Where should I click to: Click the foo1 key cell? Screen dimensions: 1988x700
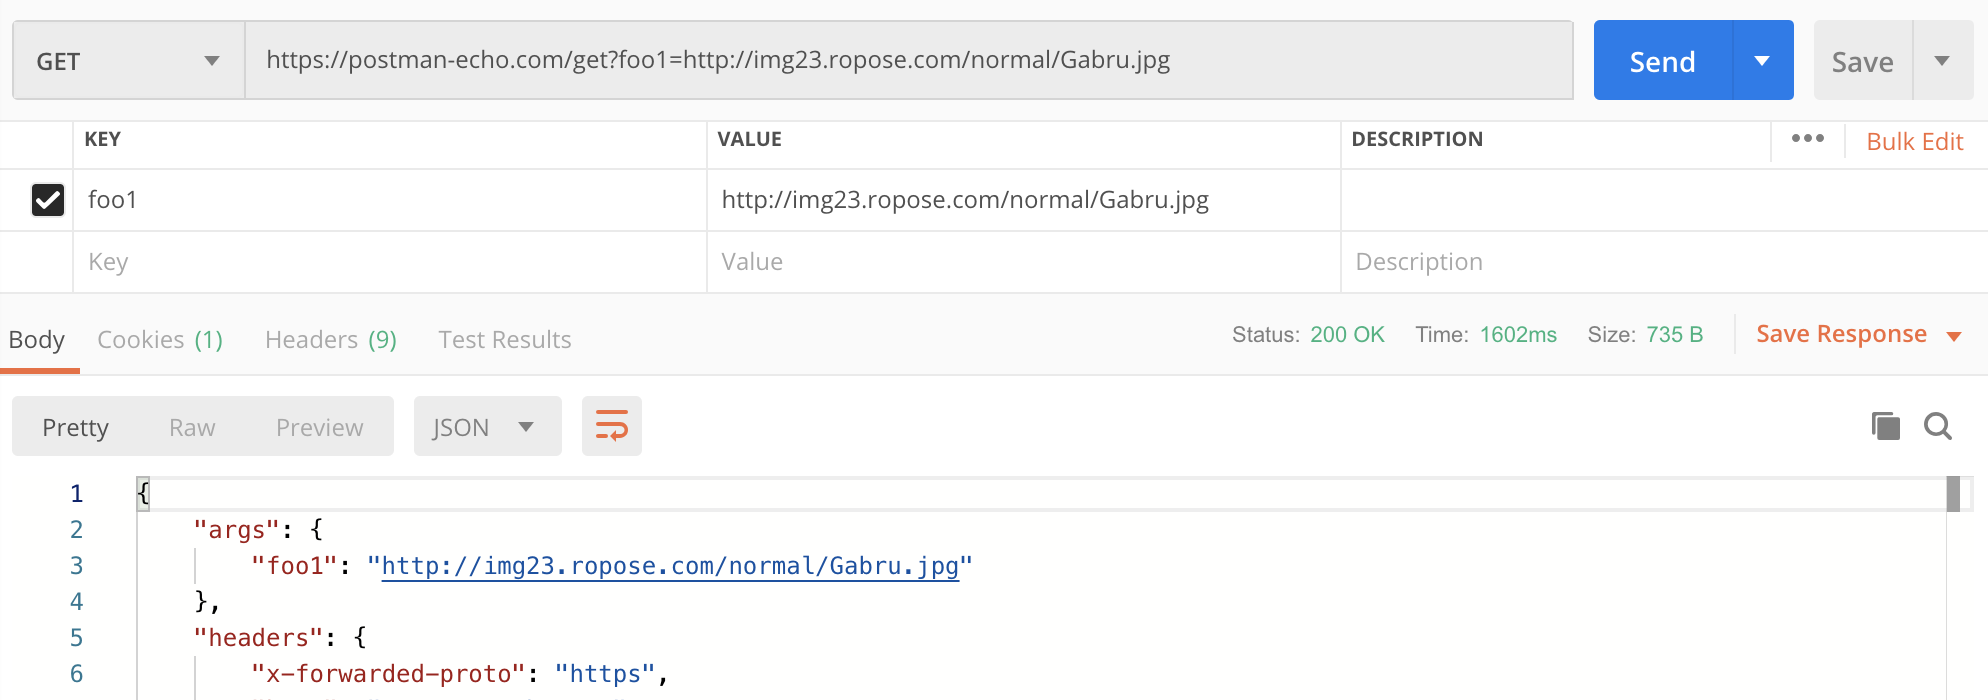(390, 200)
